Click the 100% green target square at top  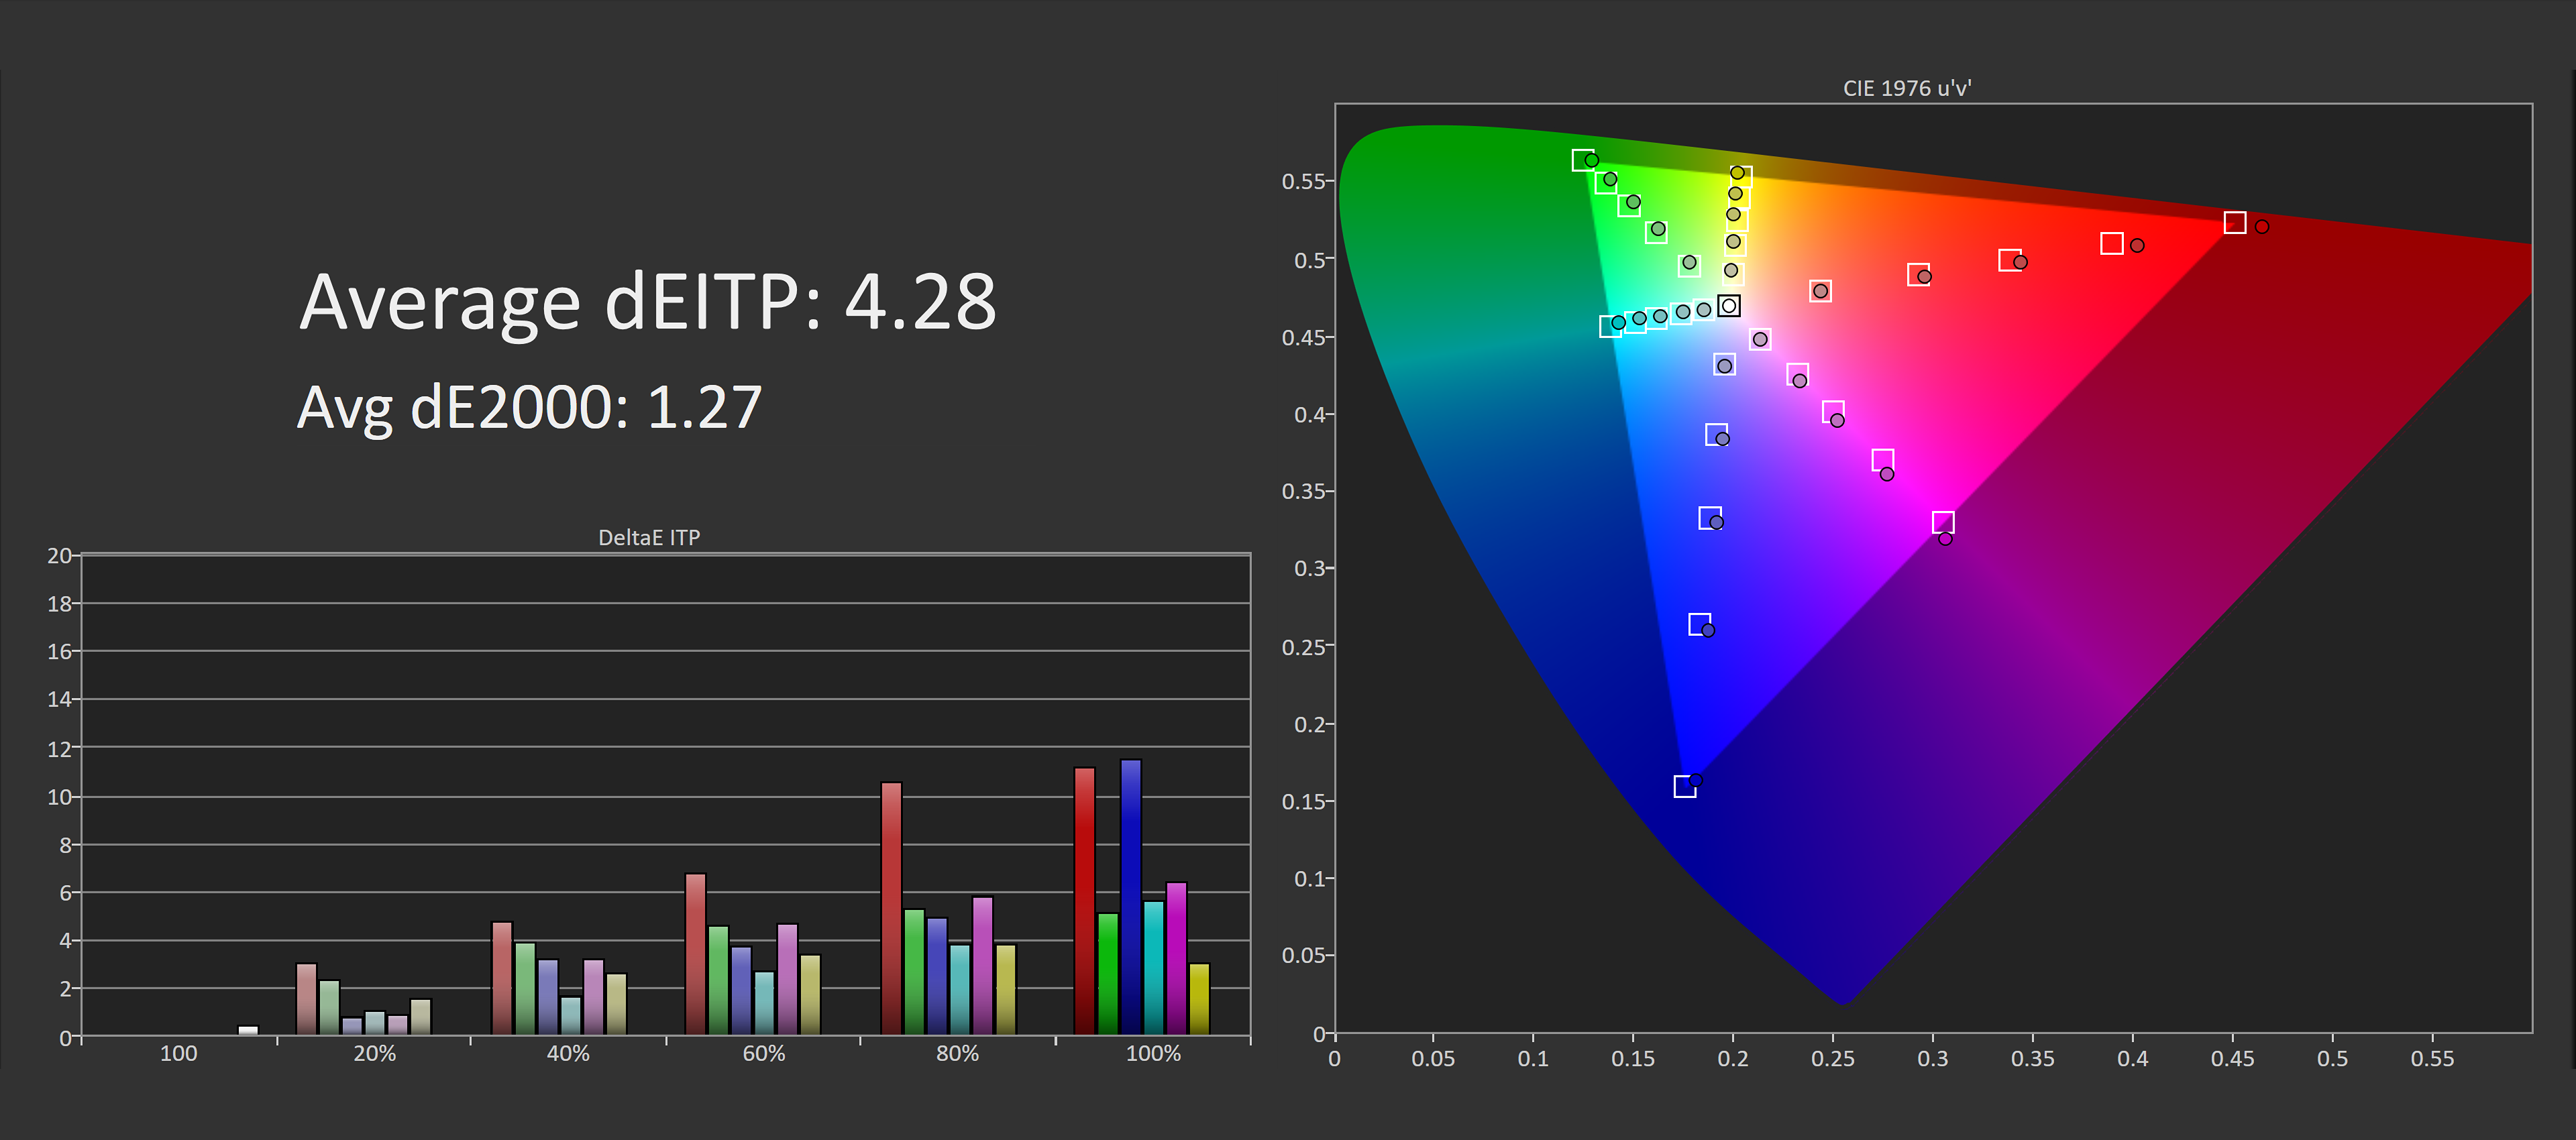point(1583,160)
